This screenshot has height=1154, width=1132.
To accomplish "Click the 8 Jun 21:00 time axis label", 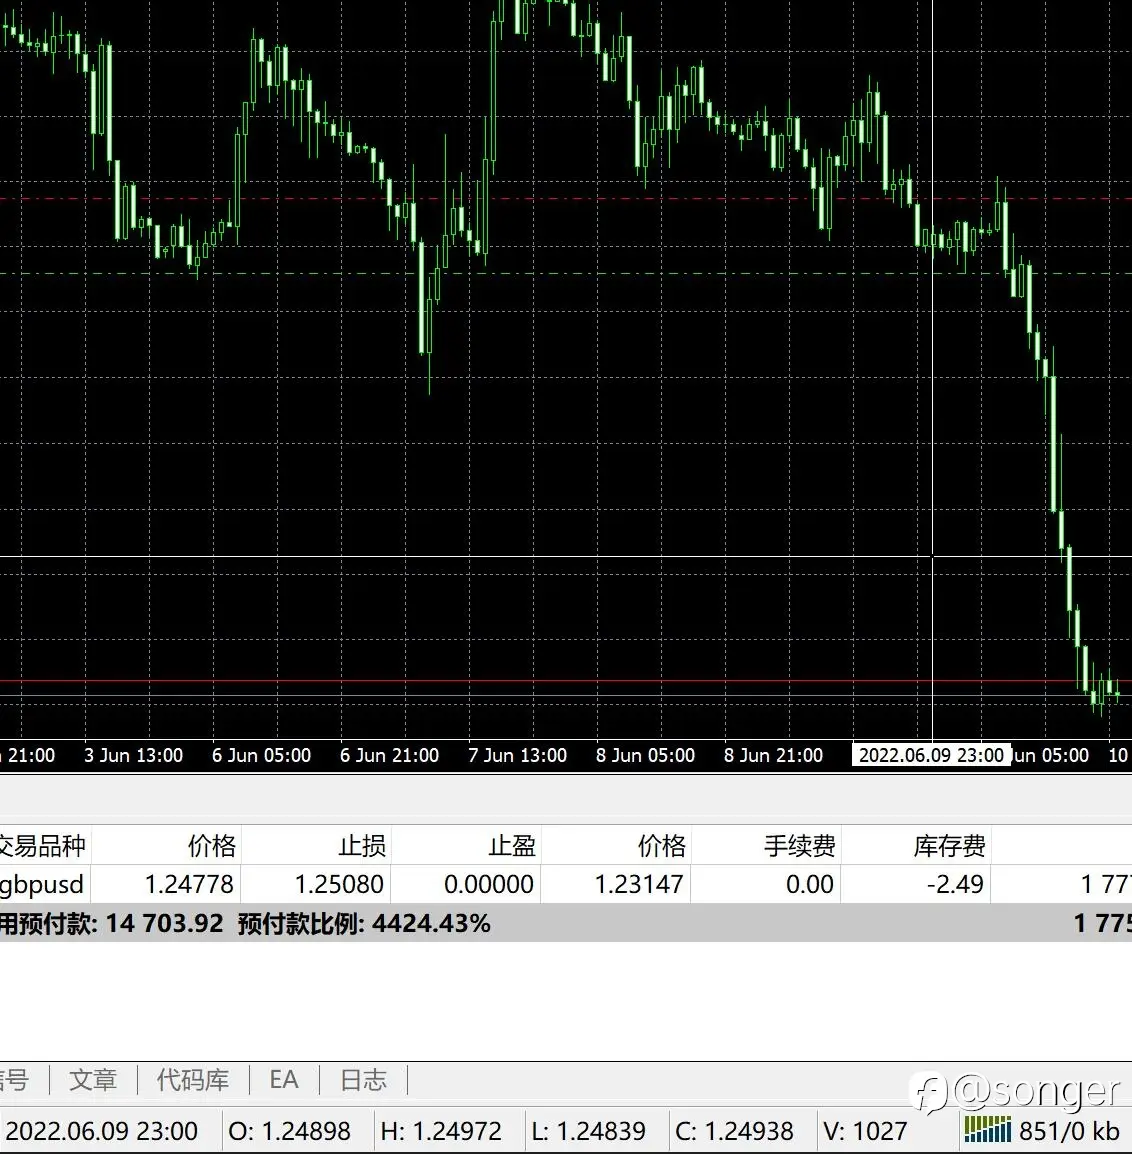I will coord(774,755).
